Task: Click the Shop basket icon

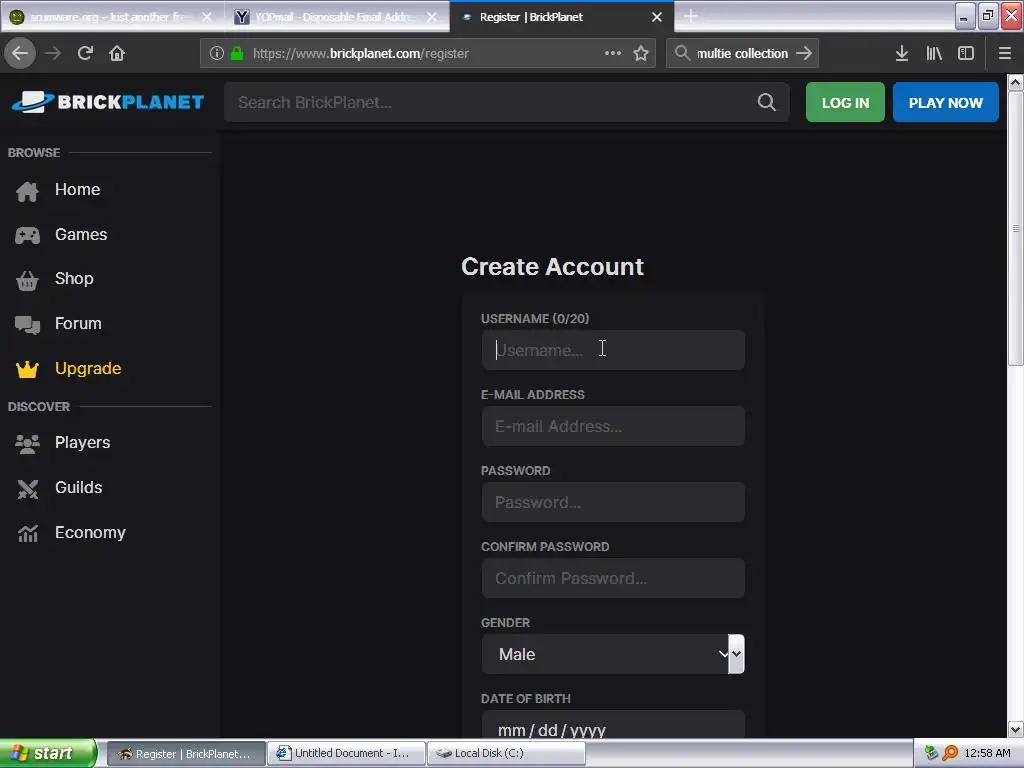Action: (x=27, y=280)
